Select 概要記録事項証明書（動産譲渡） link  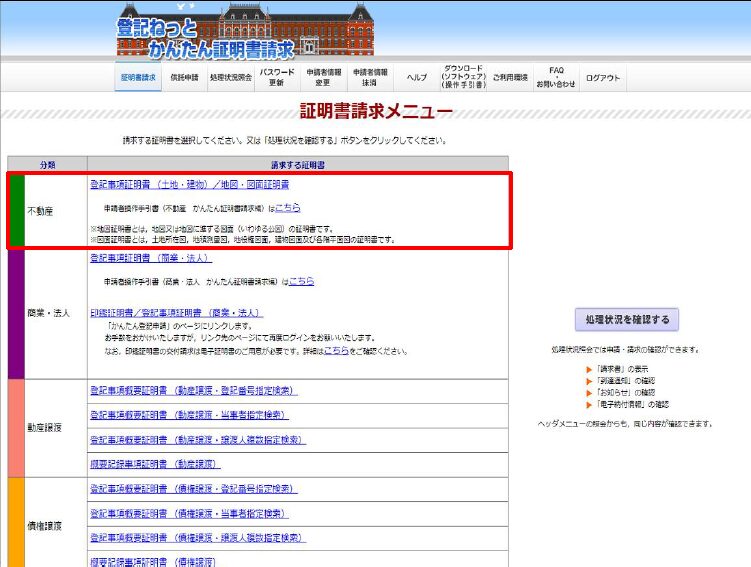[x=153, y=465]
